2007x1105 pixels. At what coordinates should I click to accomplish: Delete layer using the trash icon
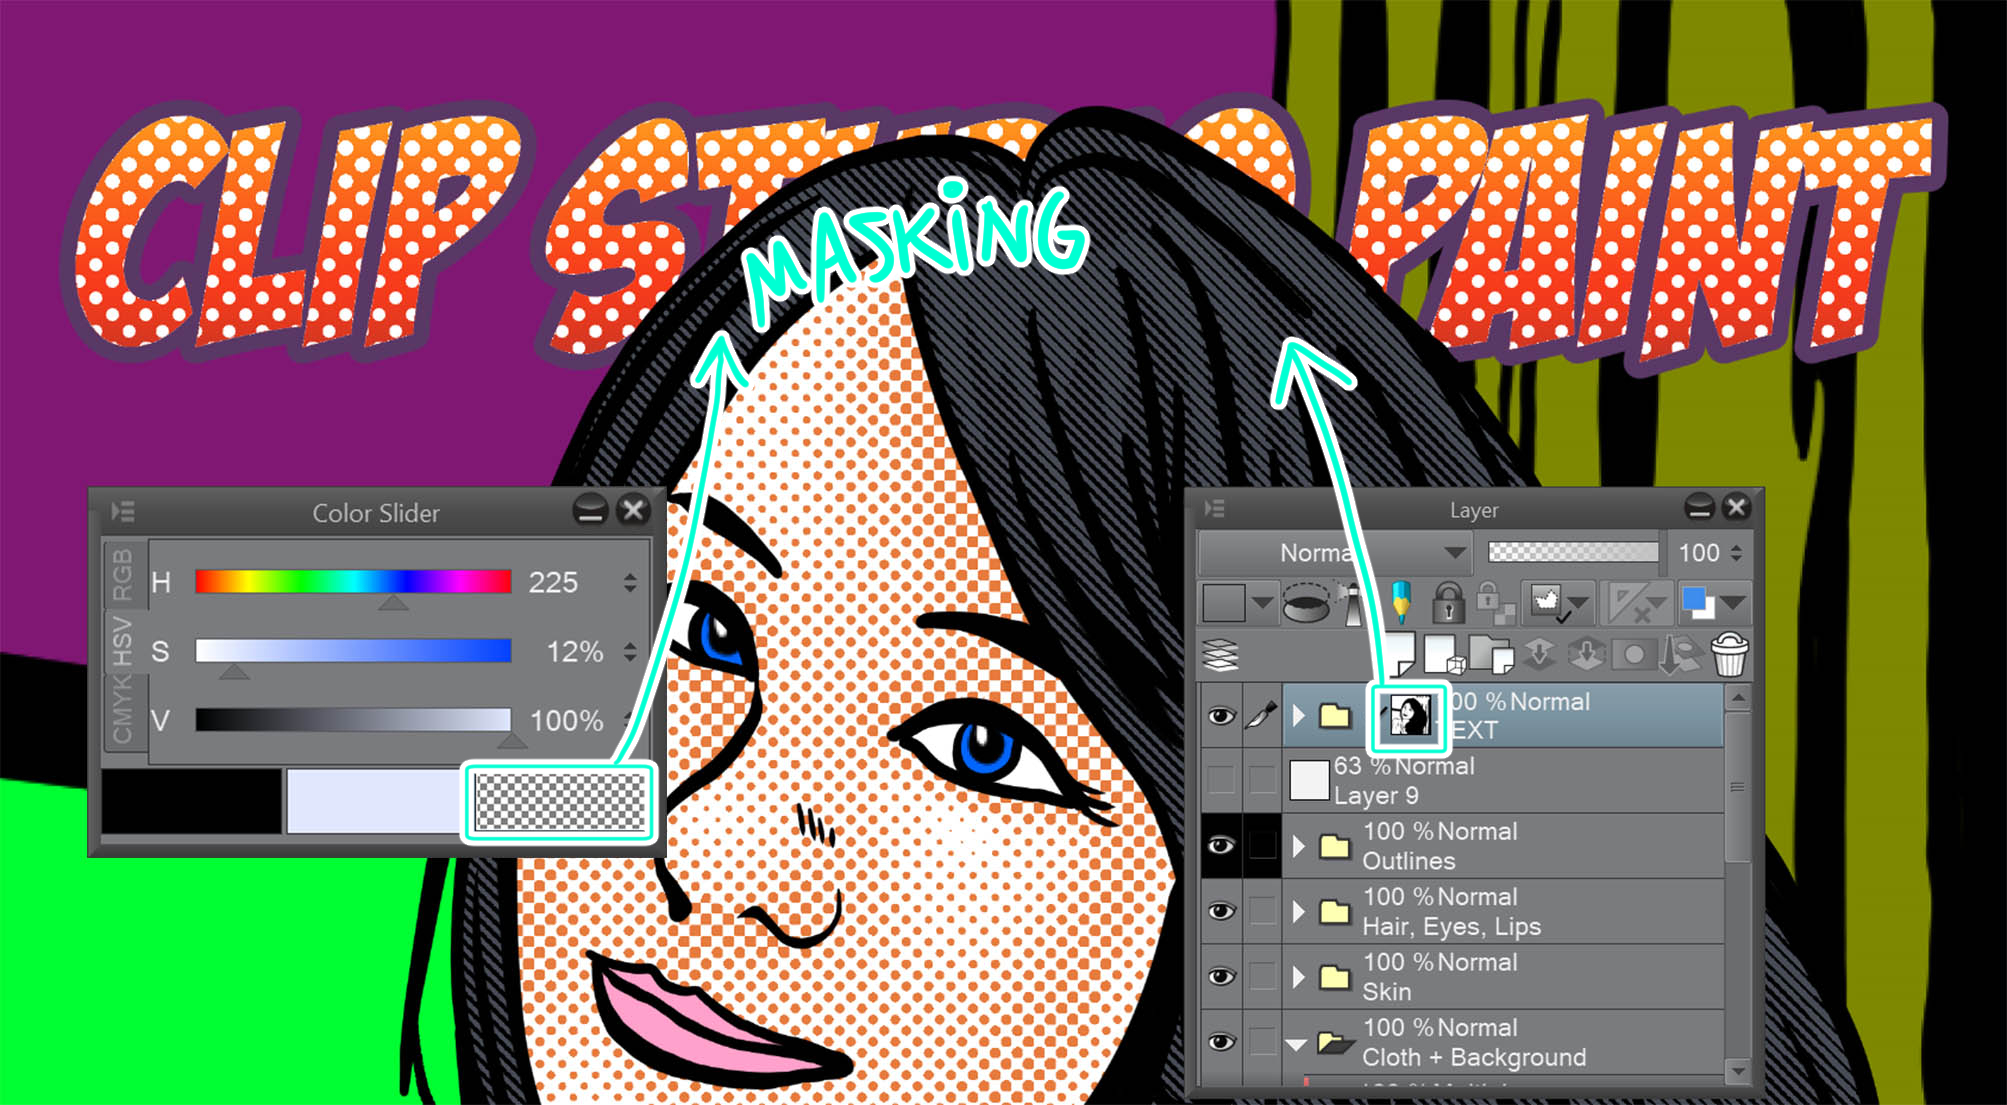1730,655
